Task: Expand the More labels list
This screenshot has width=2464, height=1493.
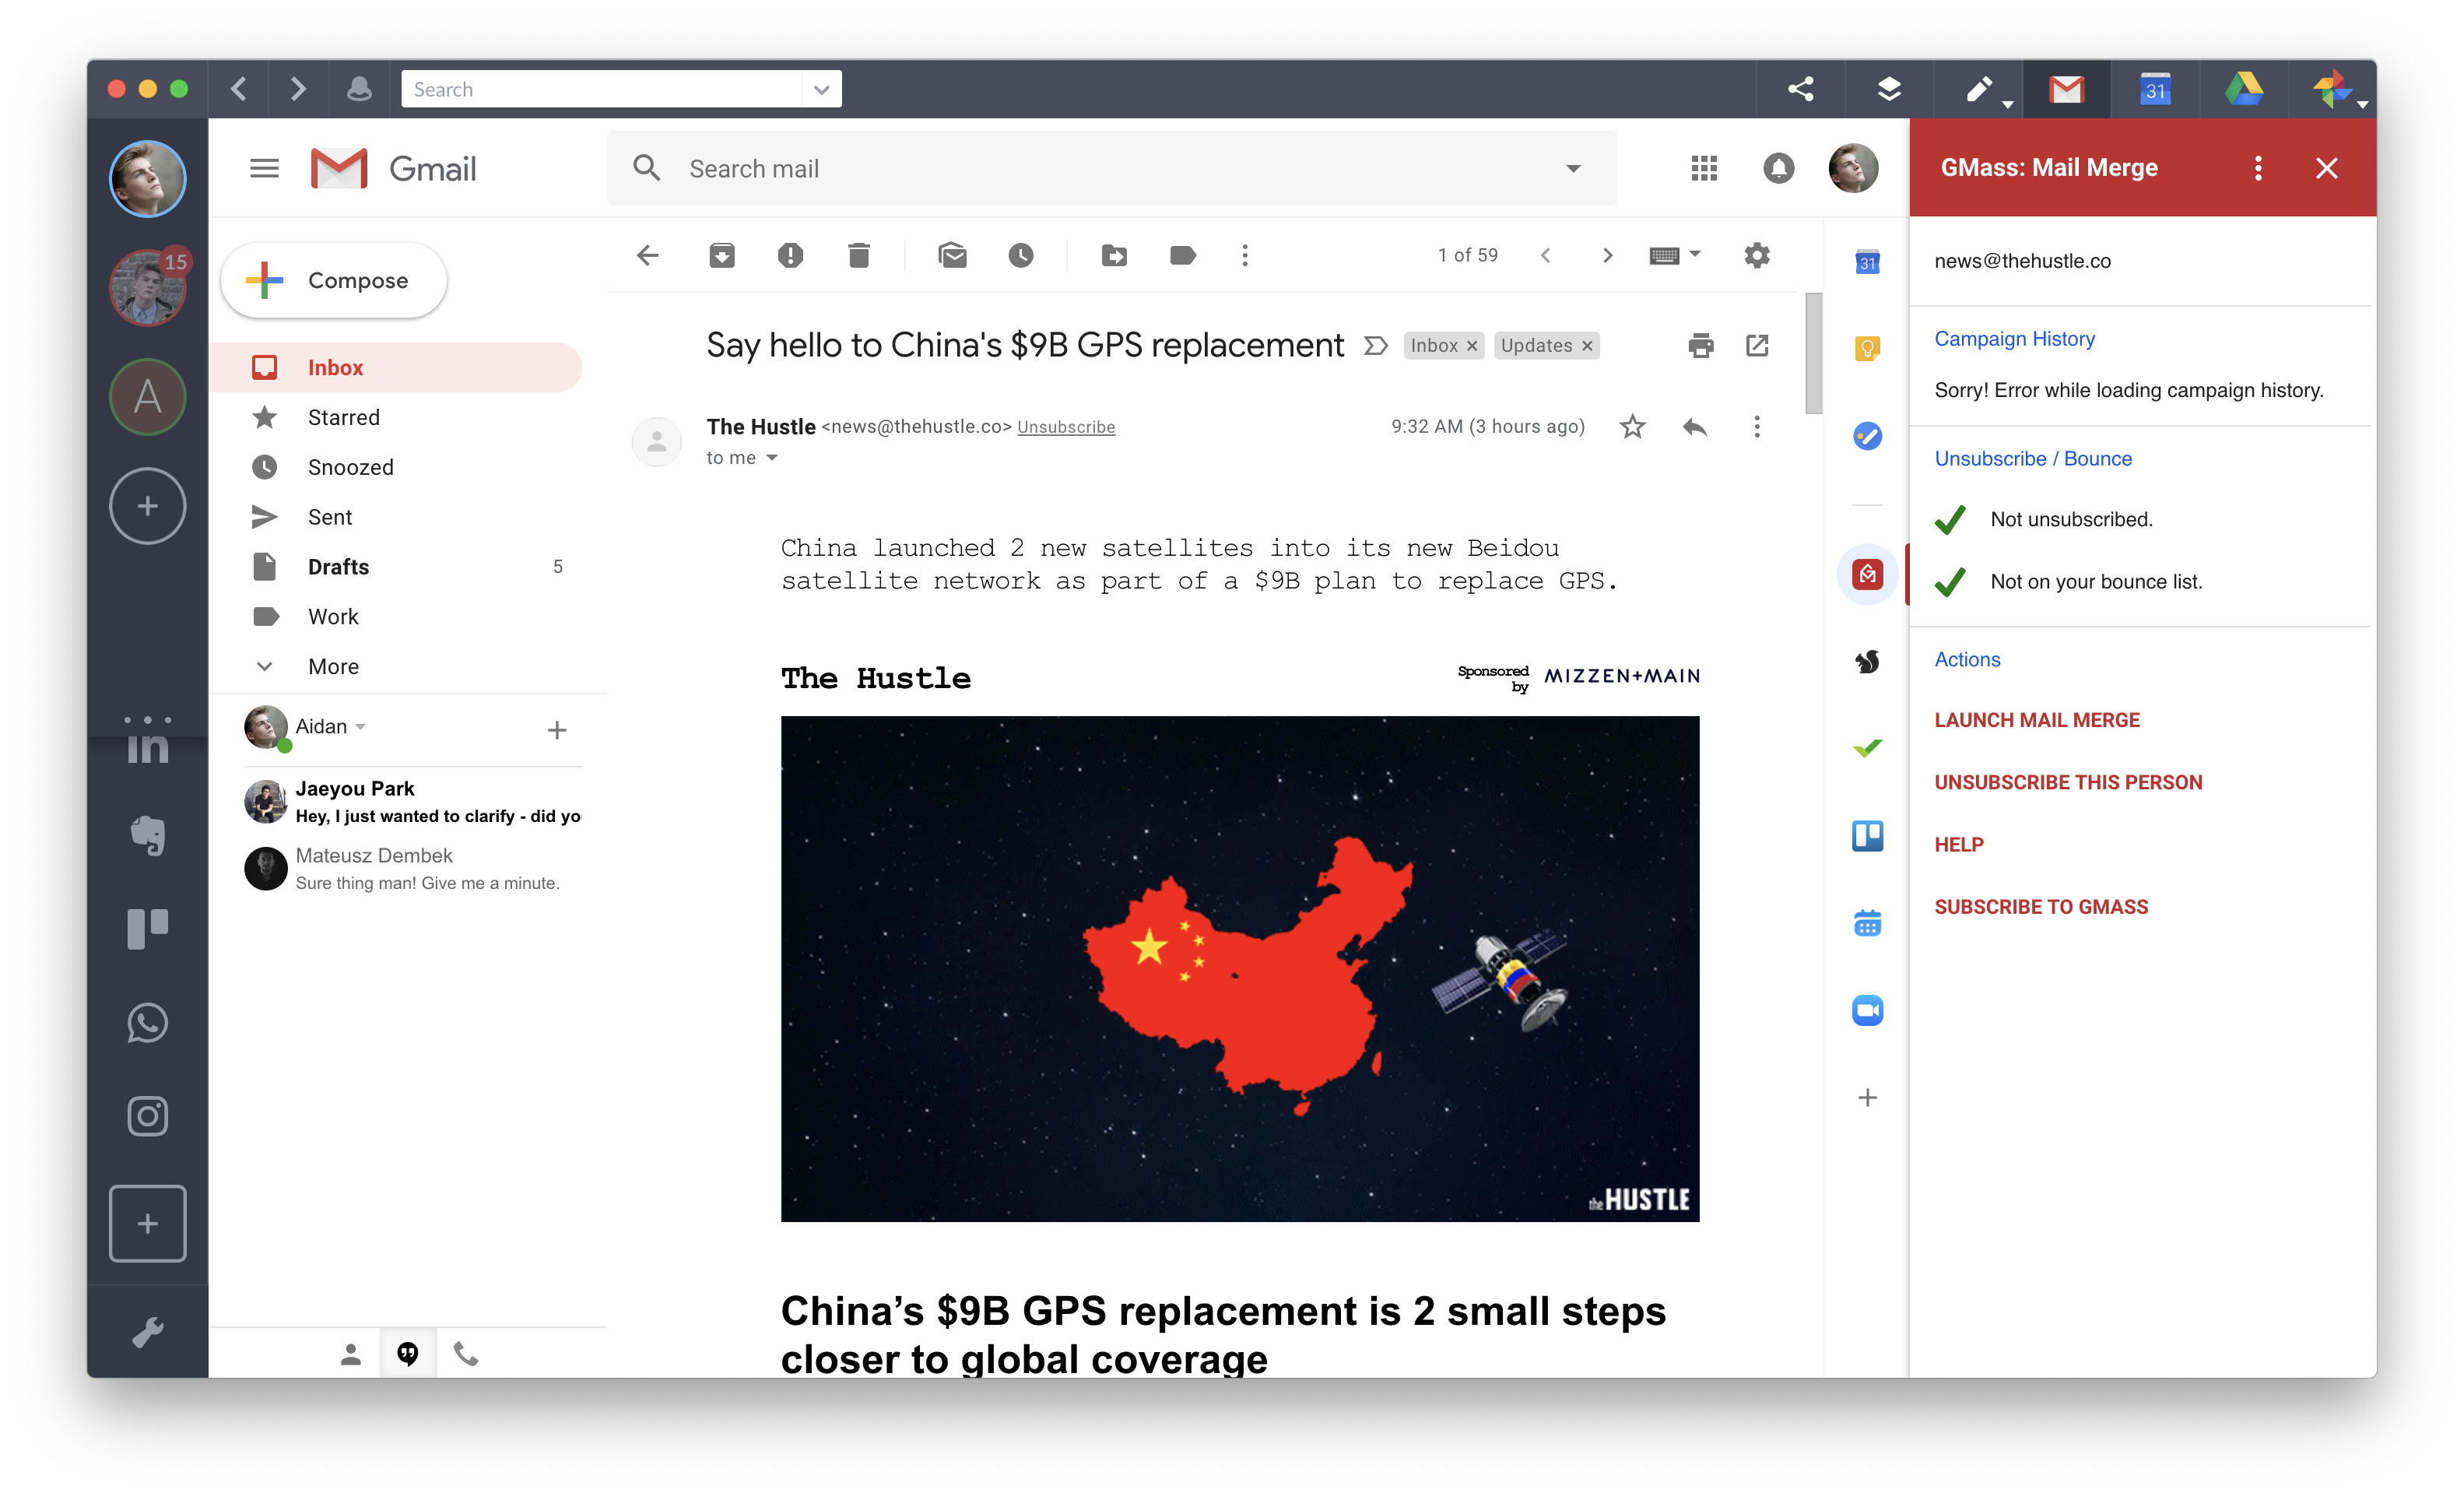Action: (333, 667)
